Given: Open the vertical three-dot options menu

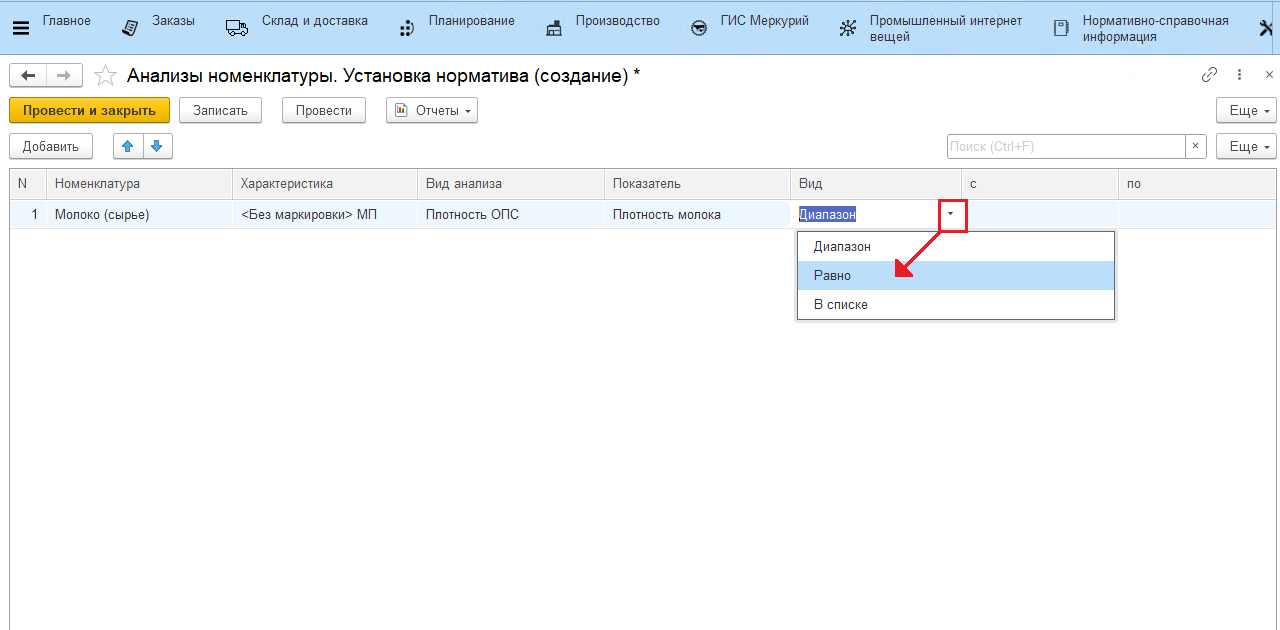Looking at the screenshot, I should (1239, 75).
